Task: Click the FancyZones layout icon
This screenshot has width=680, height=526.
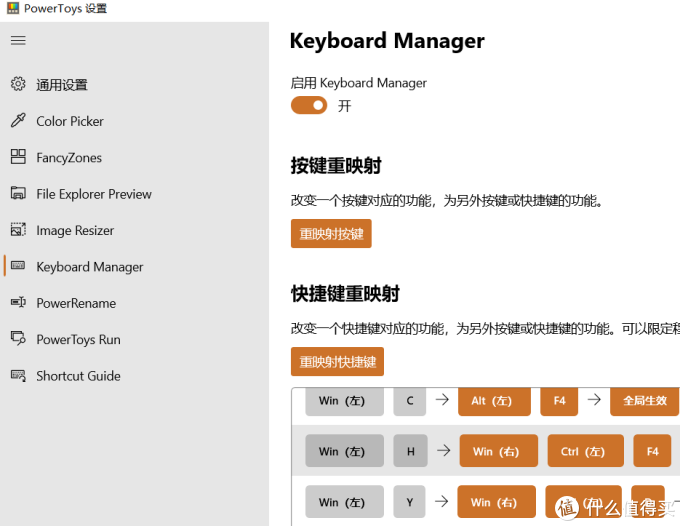Action: coord(18,157)
